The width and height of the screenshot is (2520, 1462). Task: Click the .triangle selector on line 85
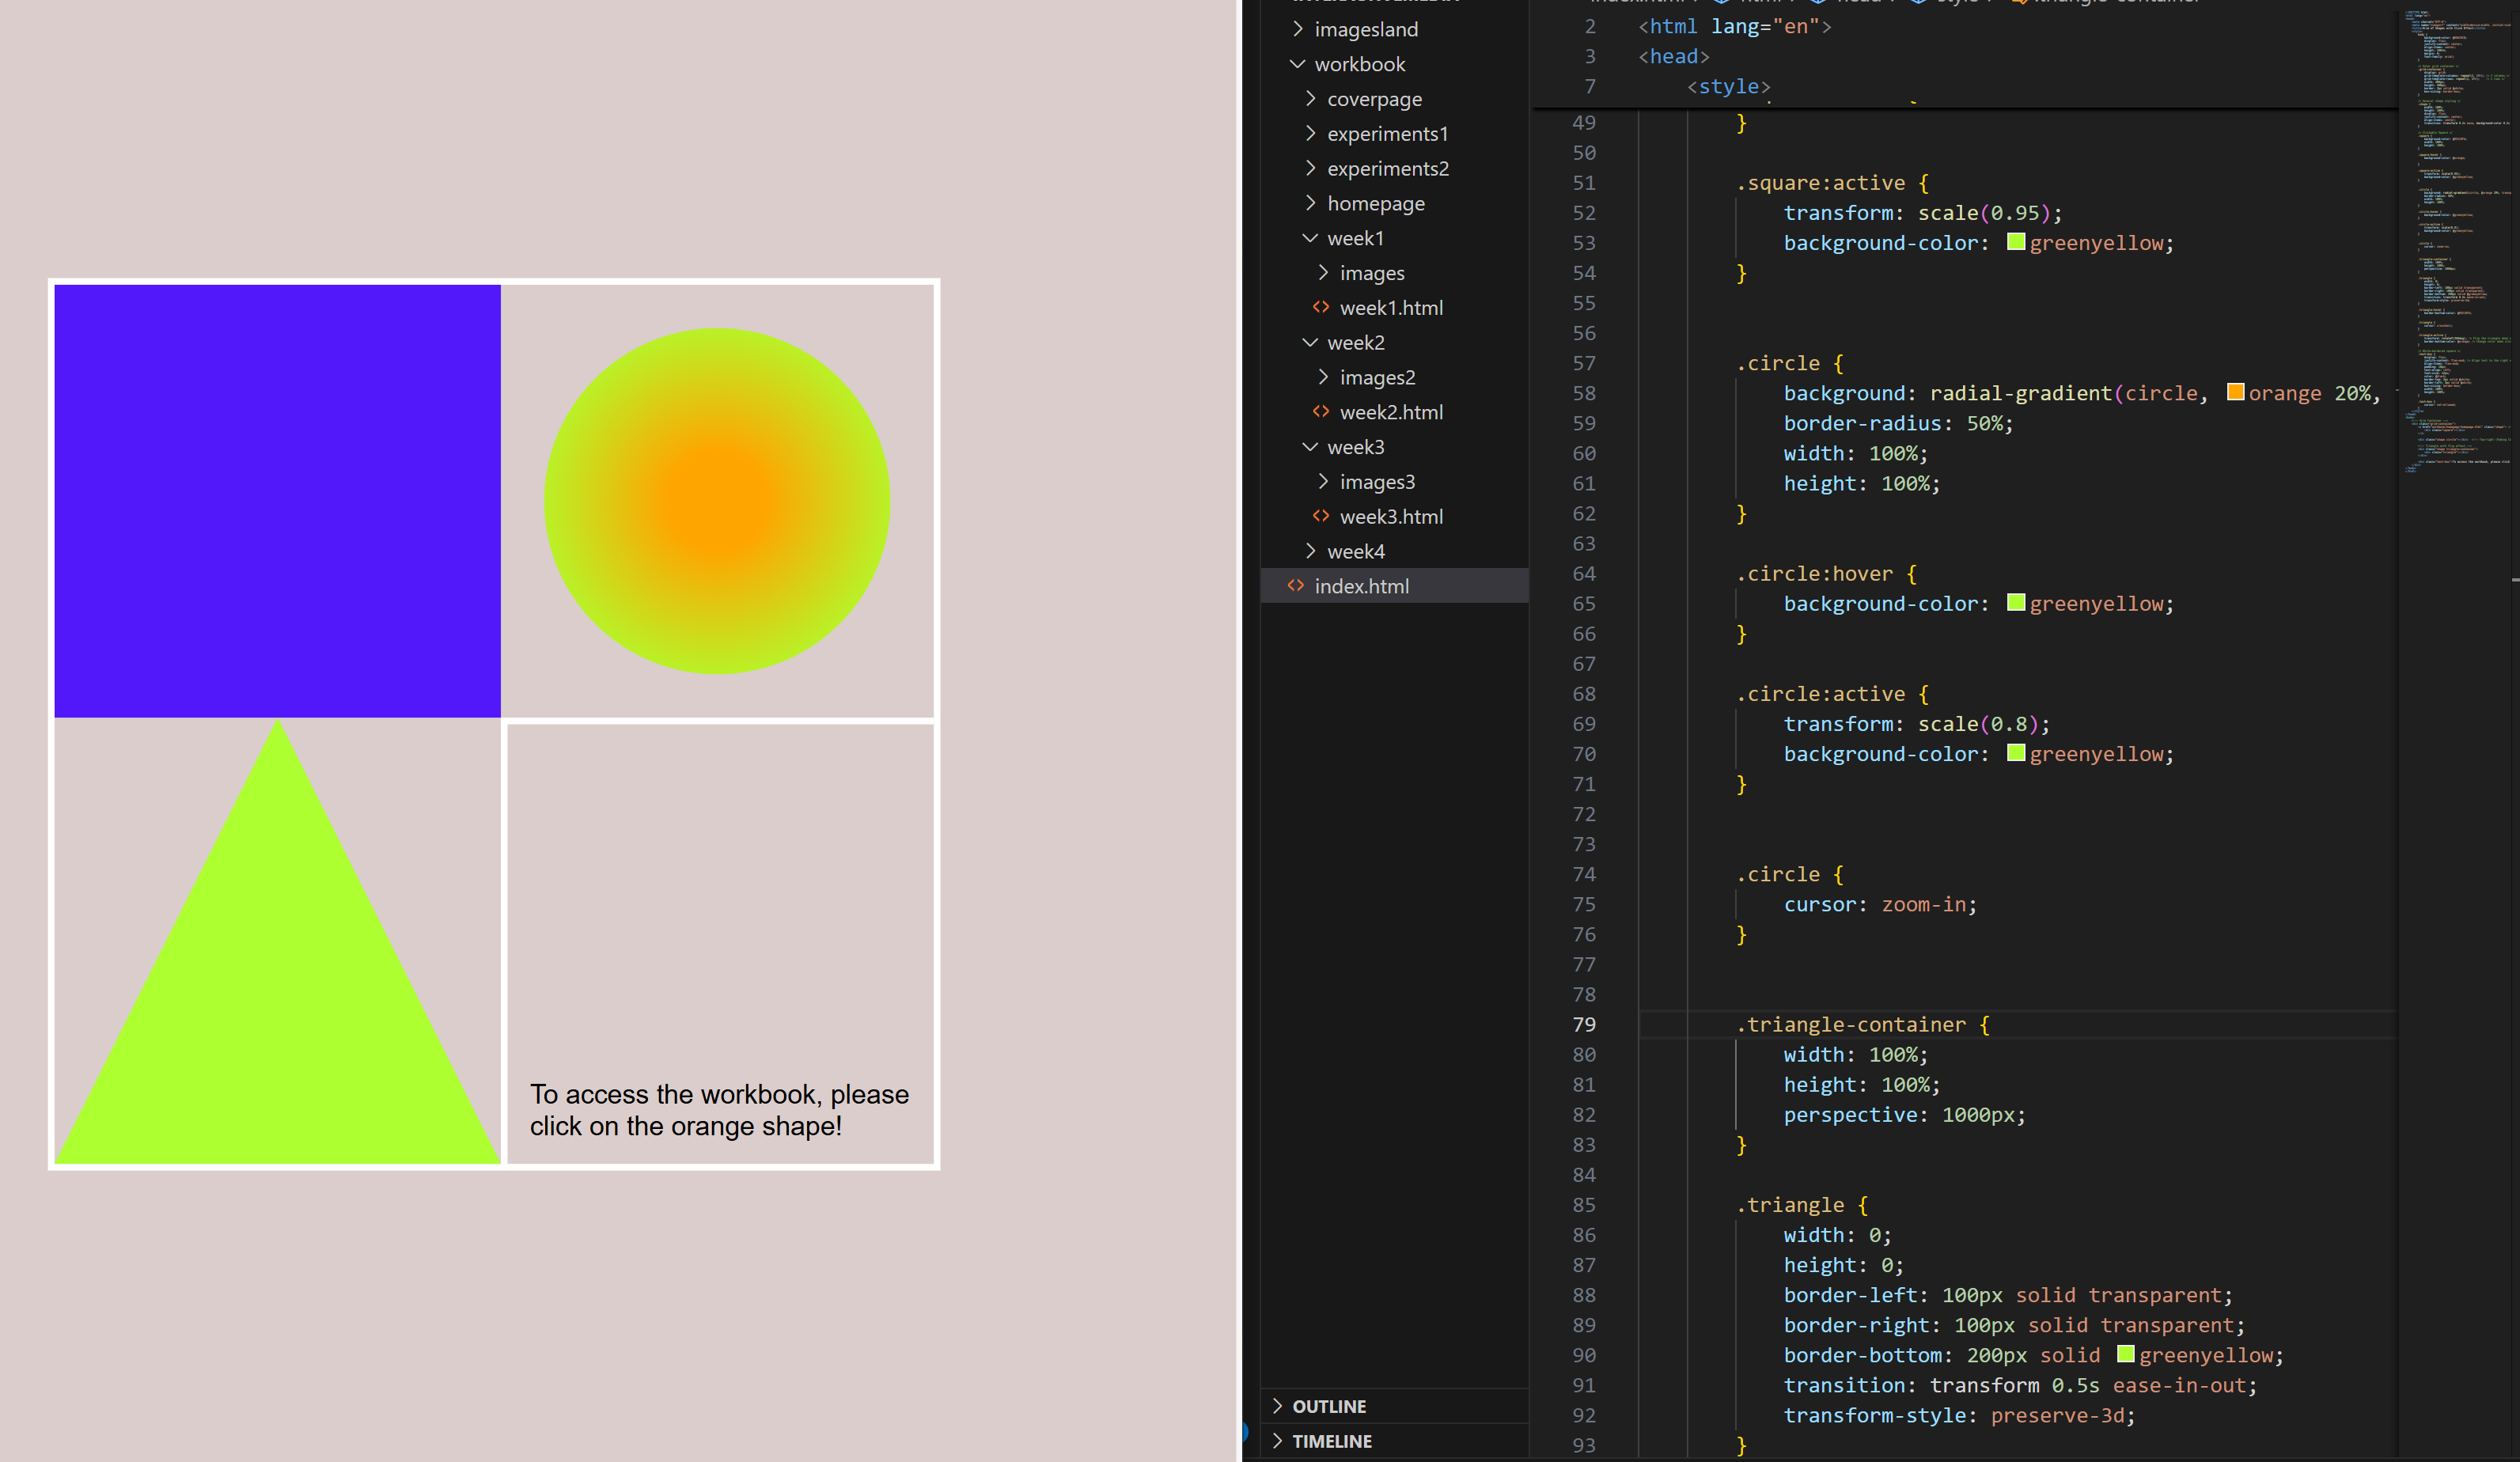click(1790, 1205)
